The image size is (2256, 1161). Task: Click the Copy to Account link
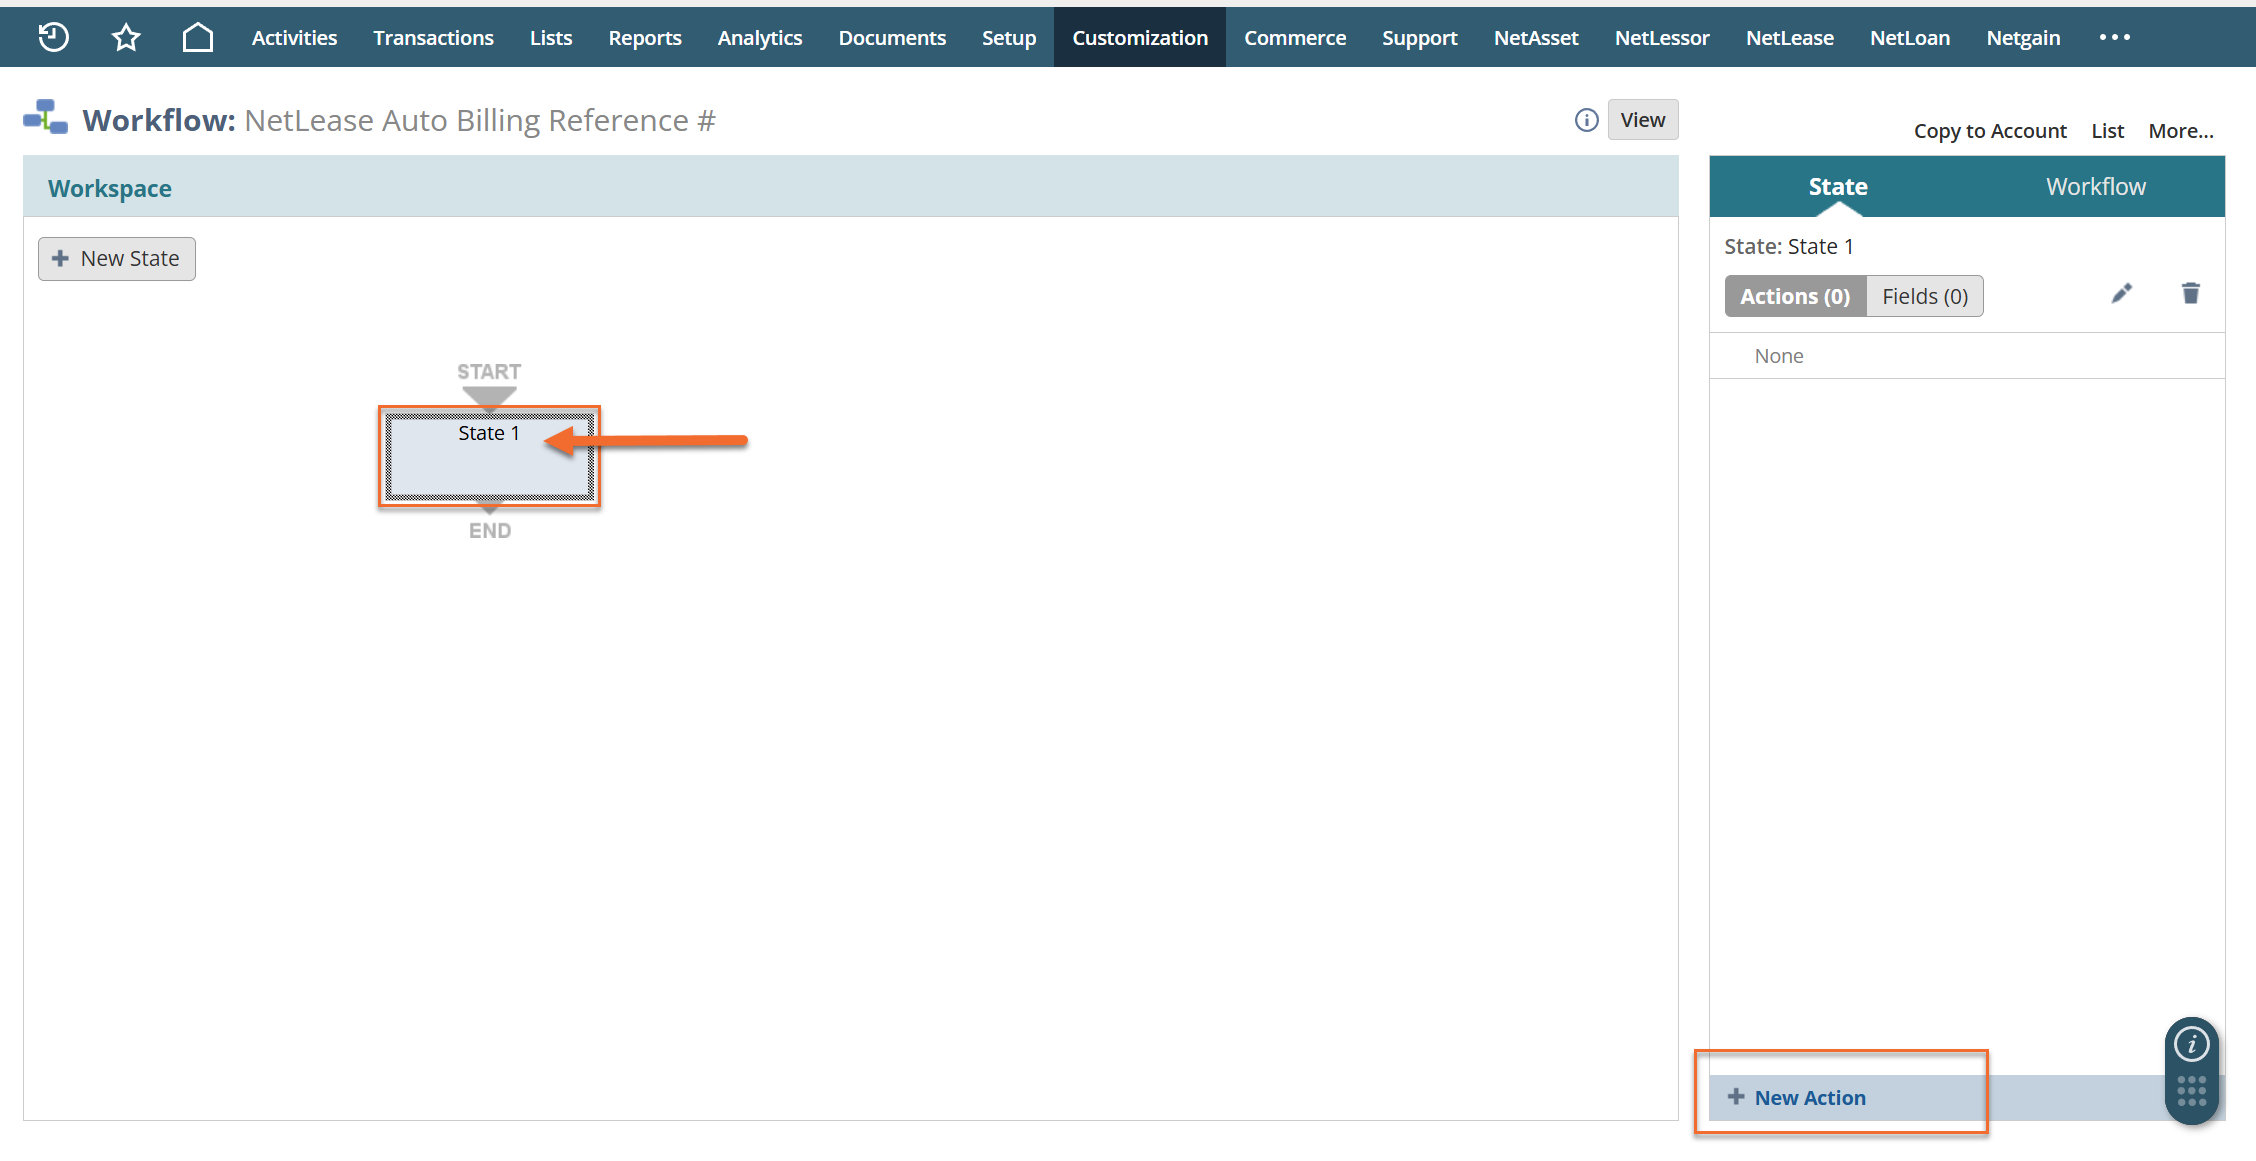[1989, 131]
